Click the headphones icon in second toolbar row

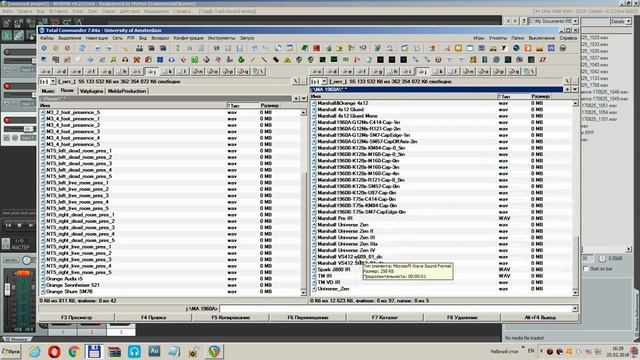click(125, 60)
